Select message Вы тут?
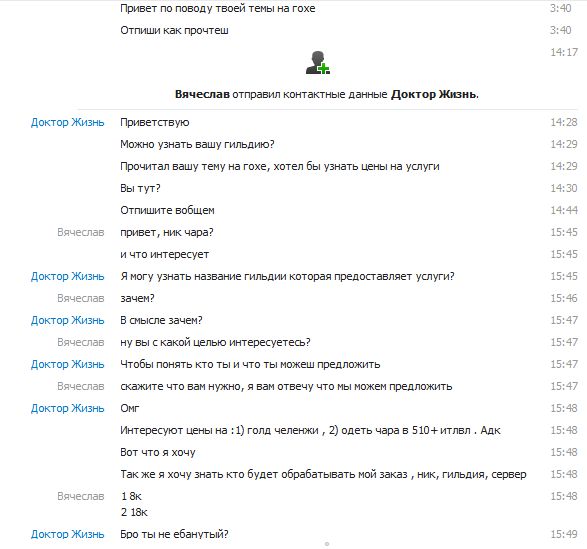The width and height of the screenshot is (587, 549). coord(140,188)
